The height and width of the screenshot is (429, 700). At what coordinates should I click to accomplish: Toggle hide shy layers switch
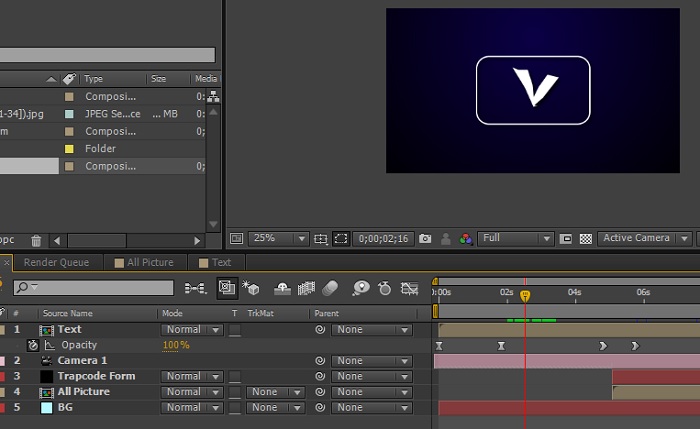pos(282,288)
